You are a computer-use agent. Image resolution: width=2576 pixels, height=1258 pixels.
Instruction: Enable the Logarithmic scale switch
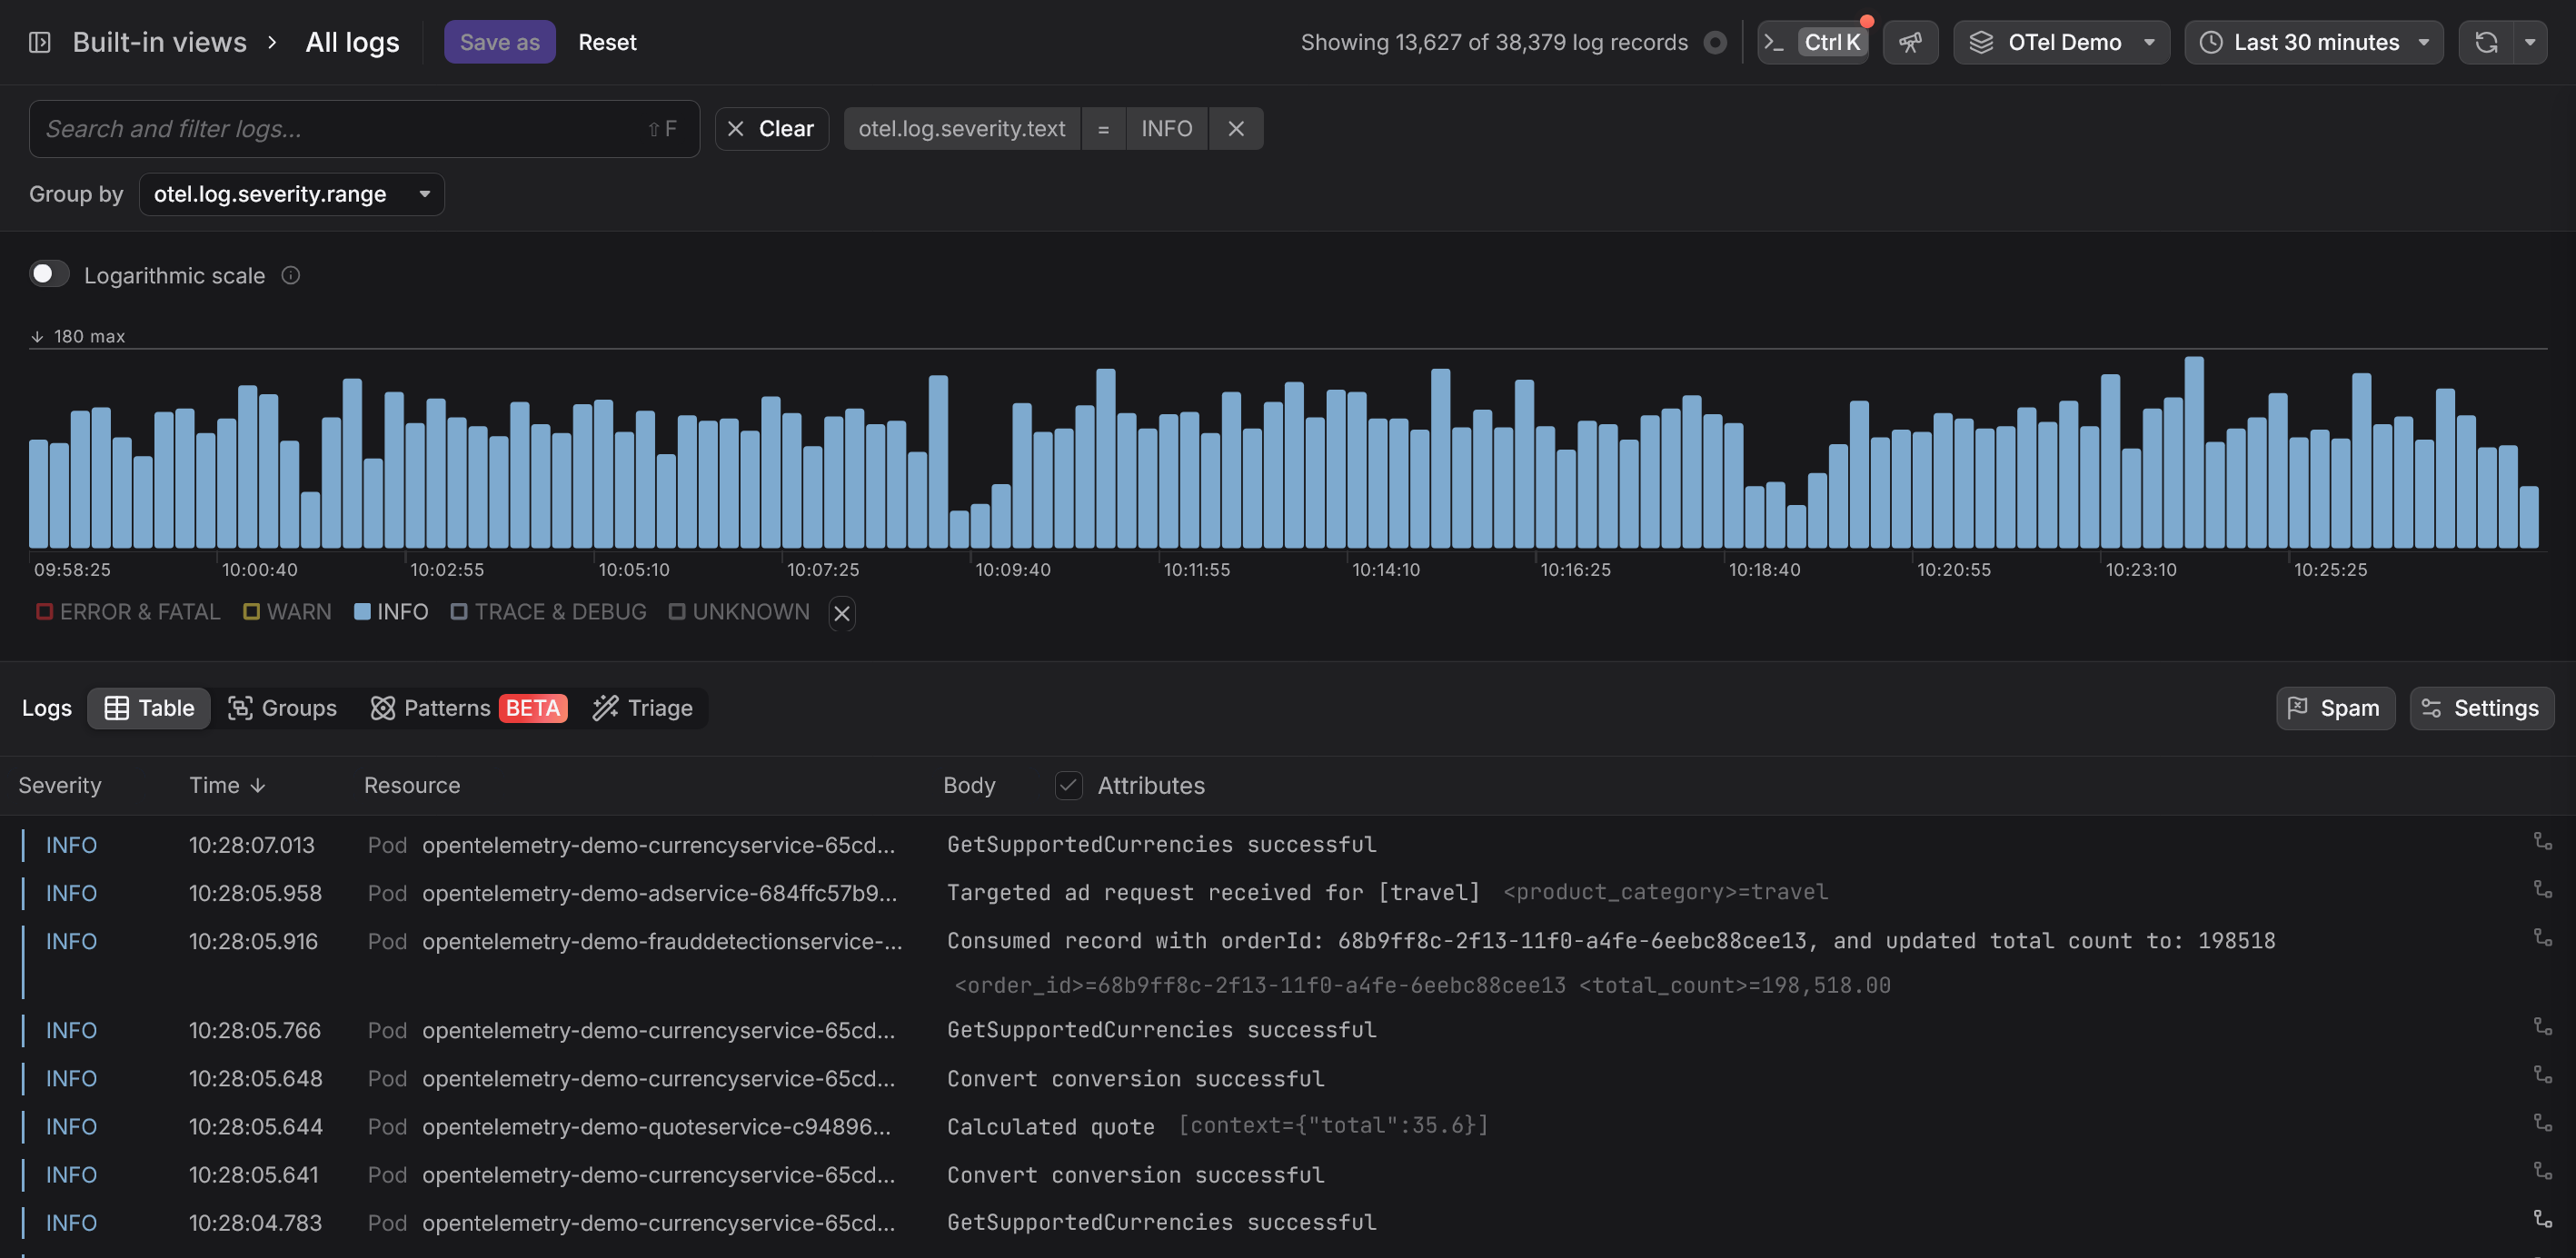coord(48,274)
